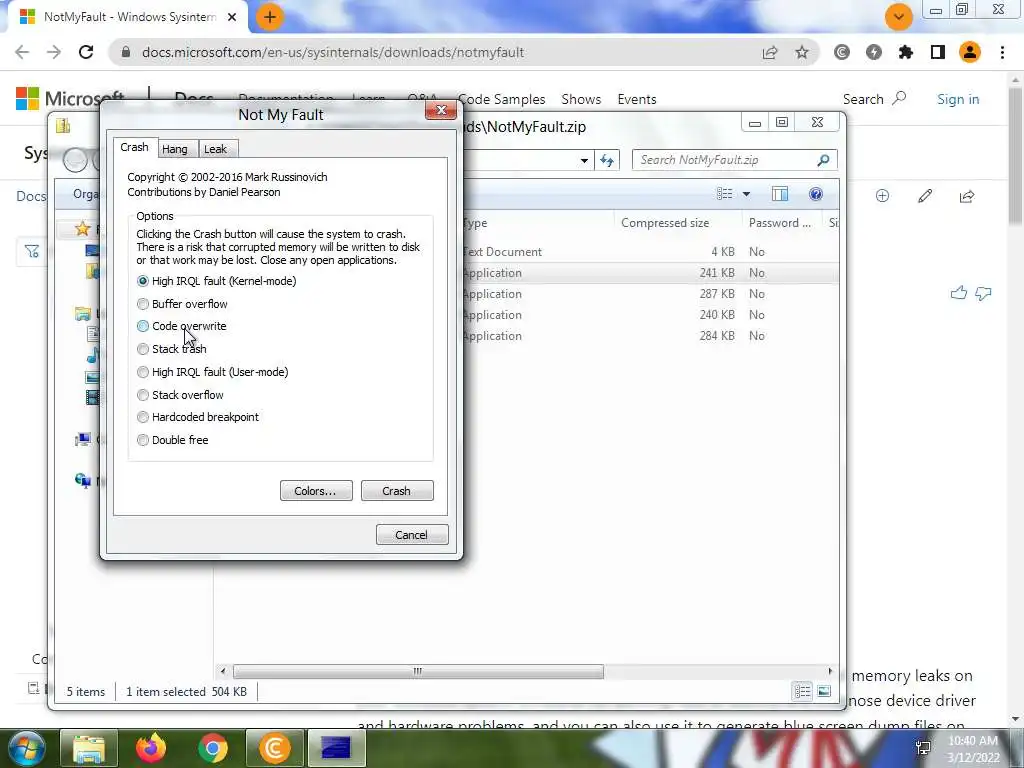Screen dimensions: 1024x768
Task: Click Search on Microsoft Docs
Action: coord(874,99)
